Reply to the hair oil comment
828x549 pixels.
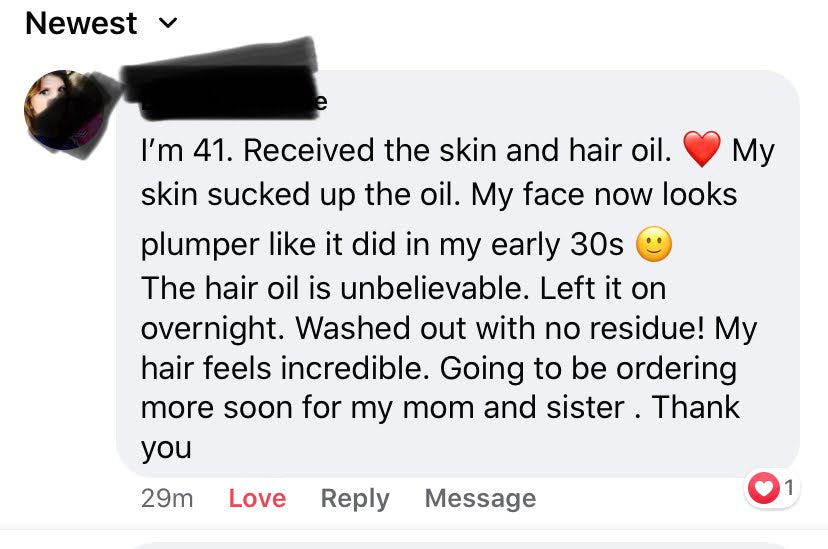(355, 498)
